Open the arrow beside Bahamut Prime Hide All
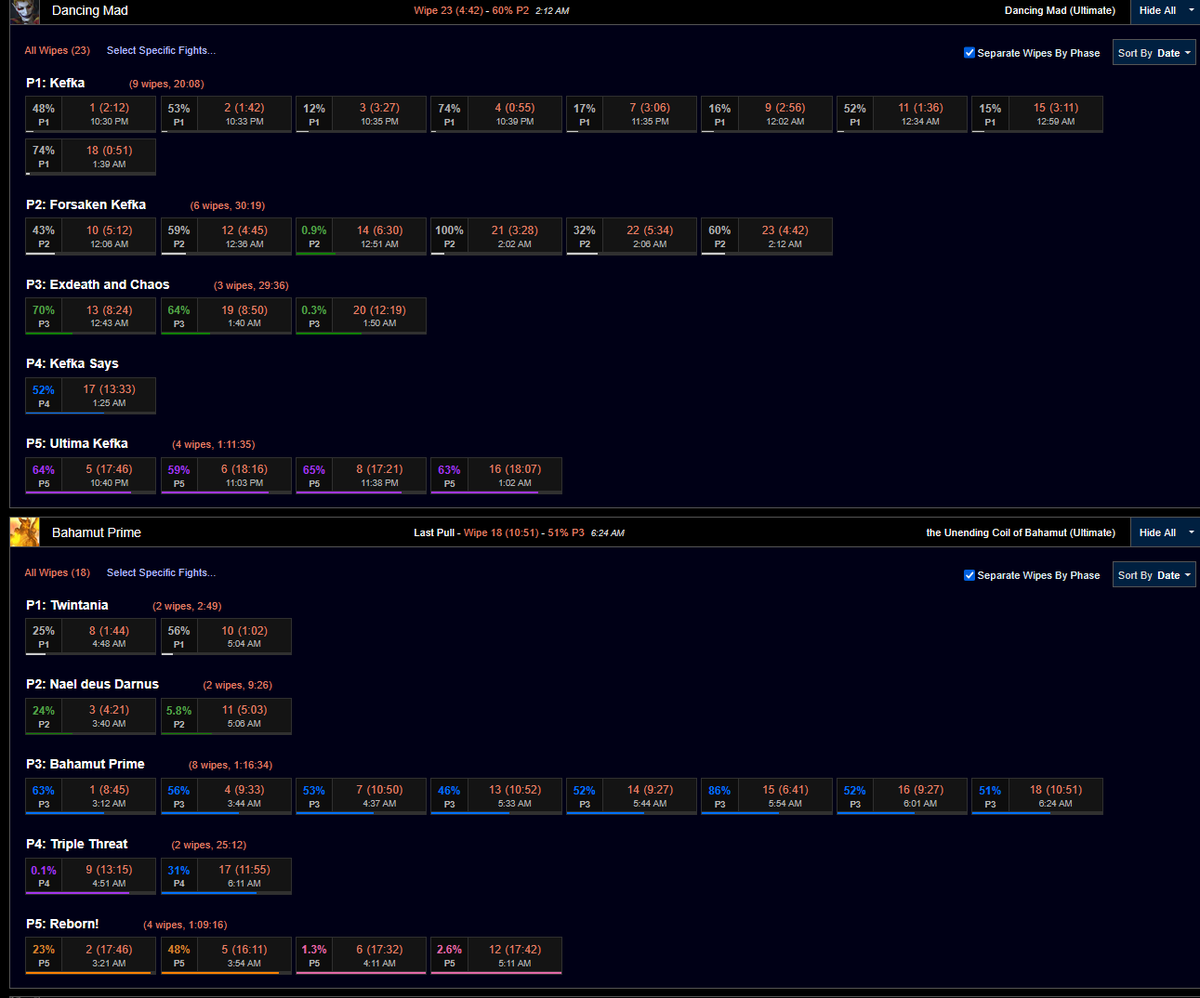 [1191, 533]
